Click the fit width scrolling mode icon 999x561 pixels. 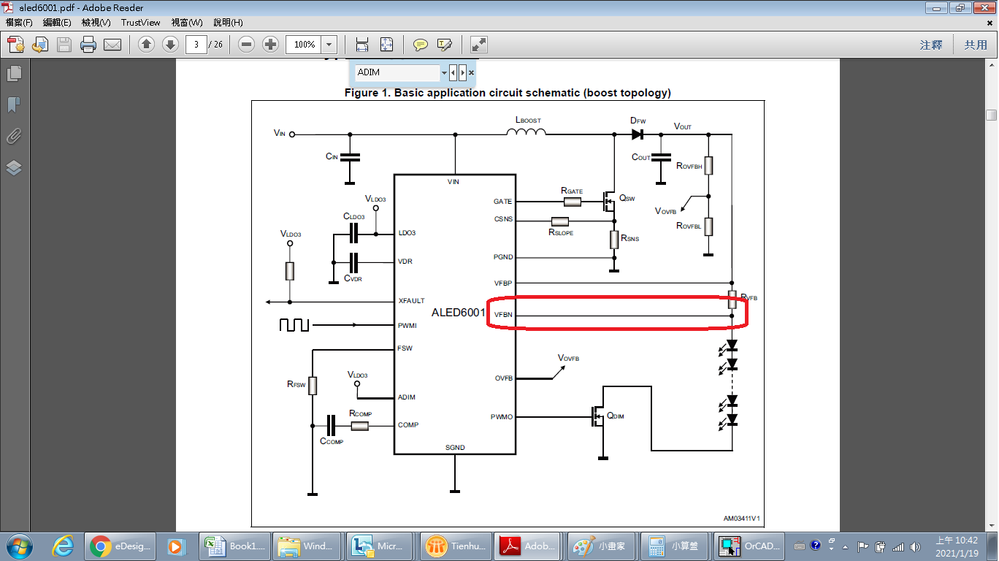[362, 45]
